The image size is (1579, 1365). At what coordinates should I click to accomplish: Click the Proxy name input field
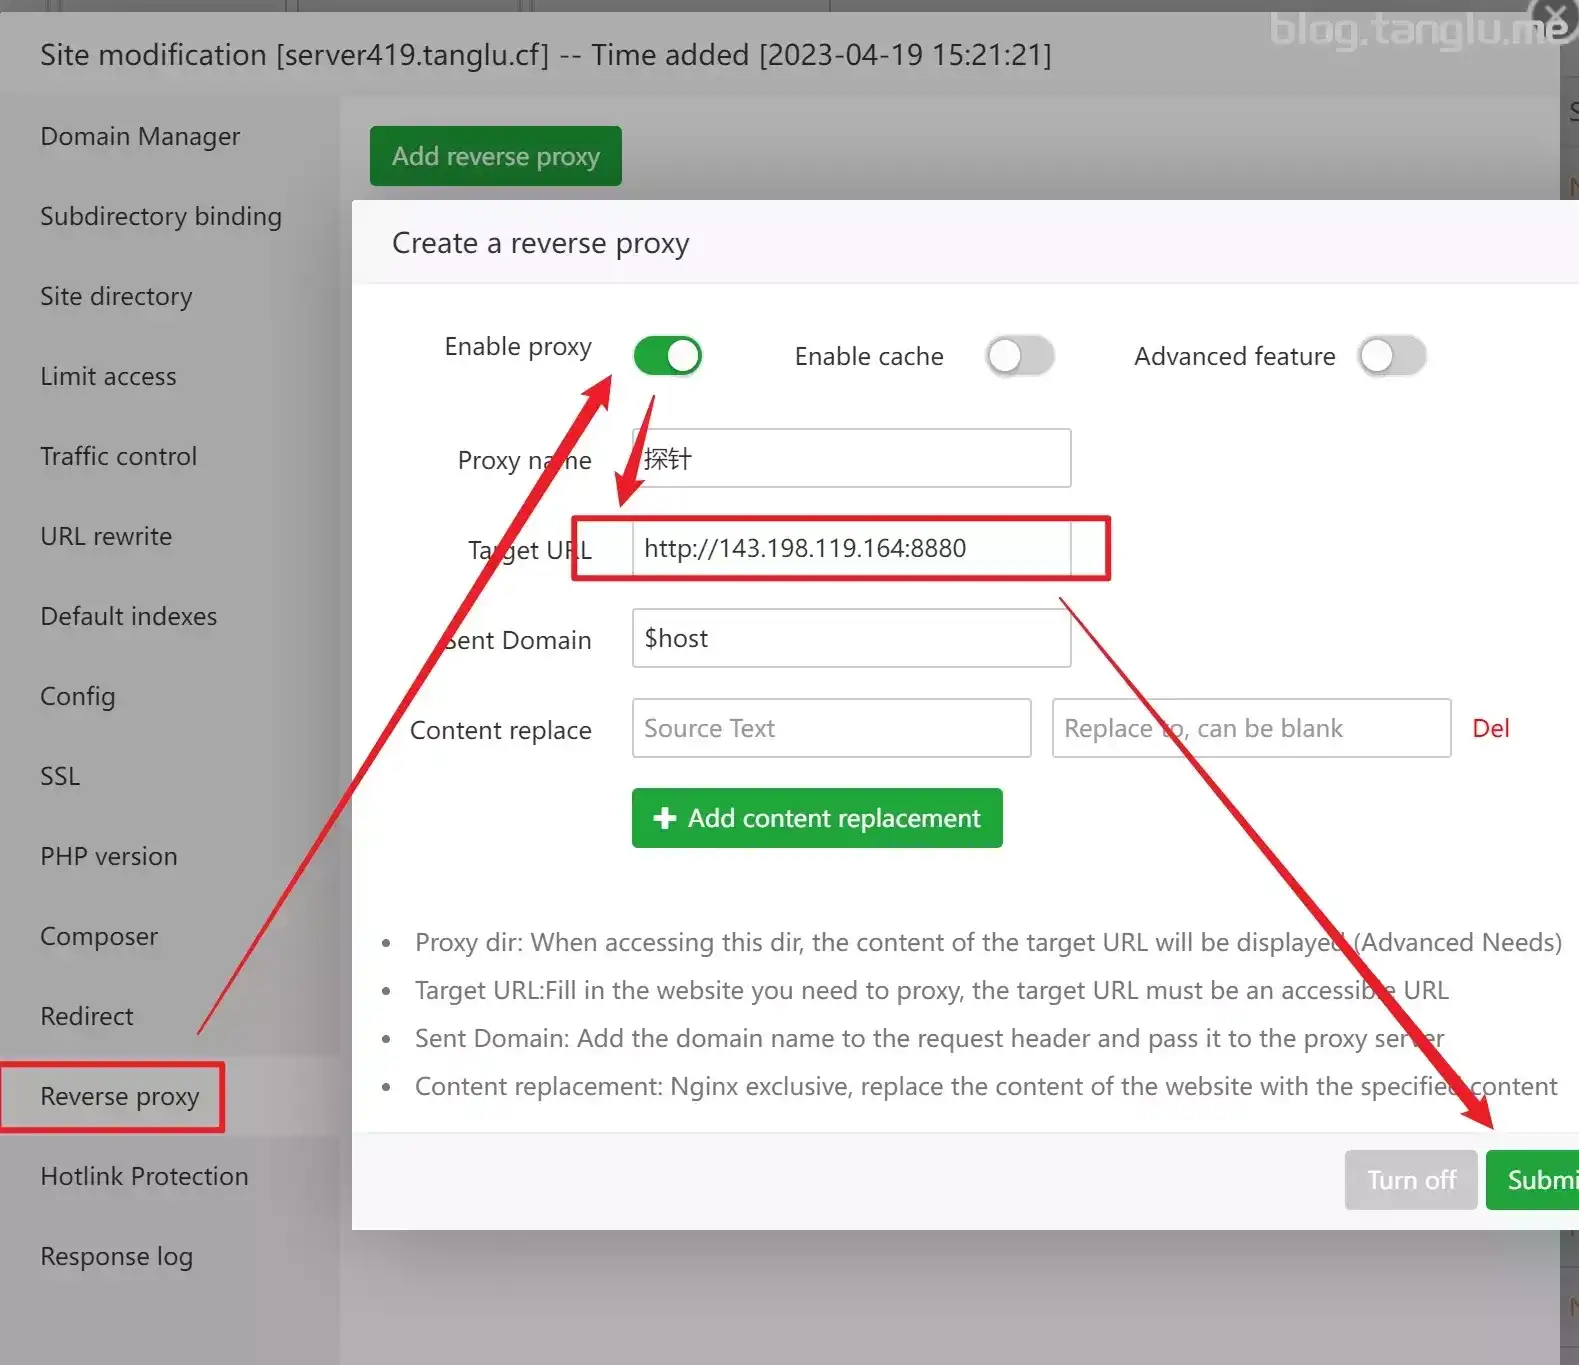[851, 459]
